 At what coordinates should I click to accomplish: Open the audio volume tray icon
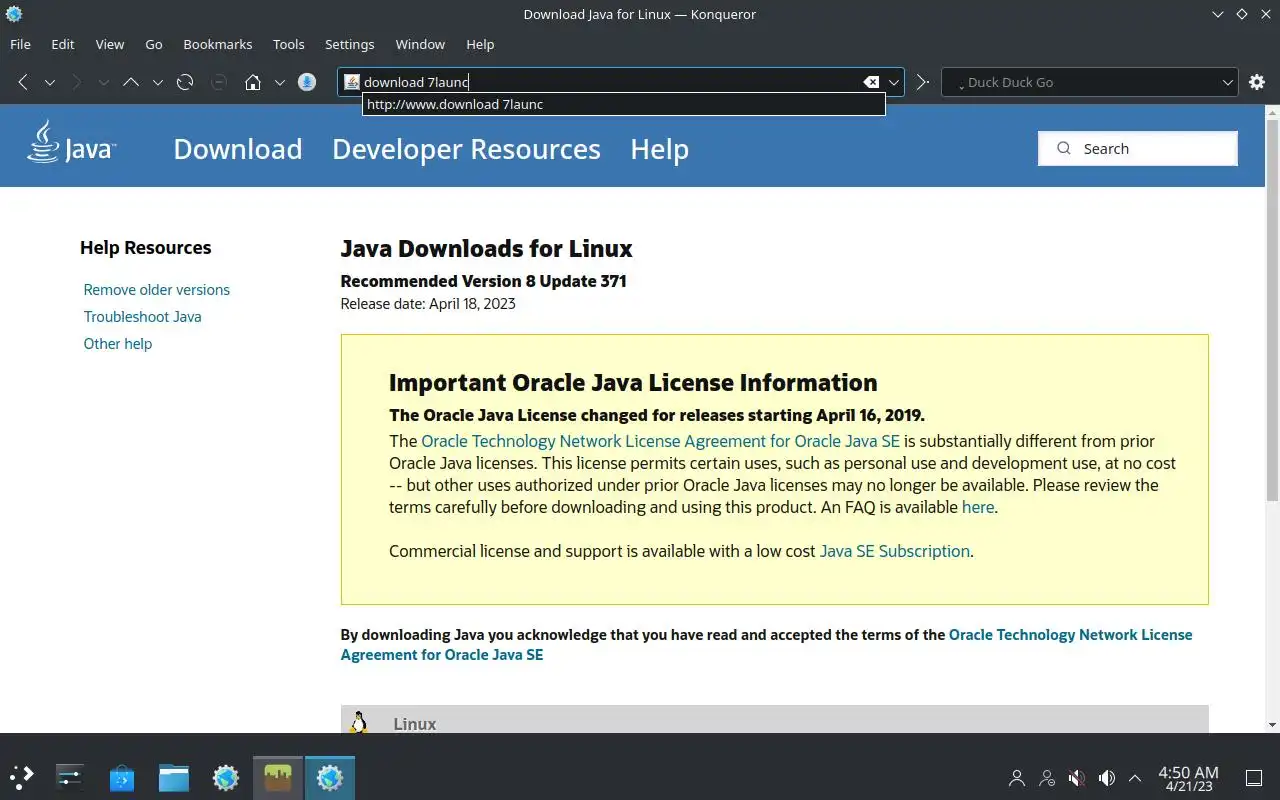pyautogui.click(x=1107, y=777)
